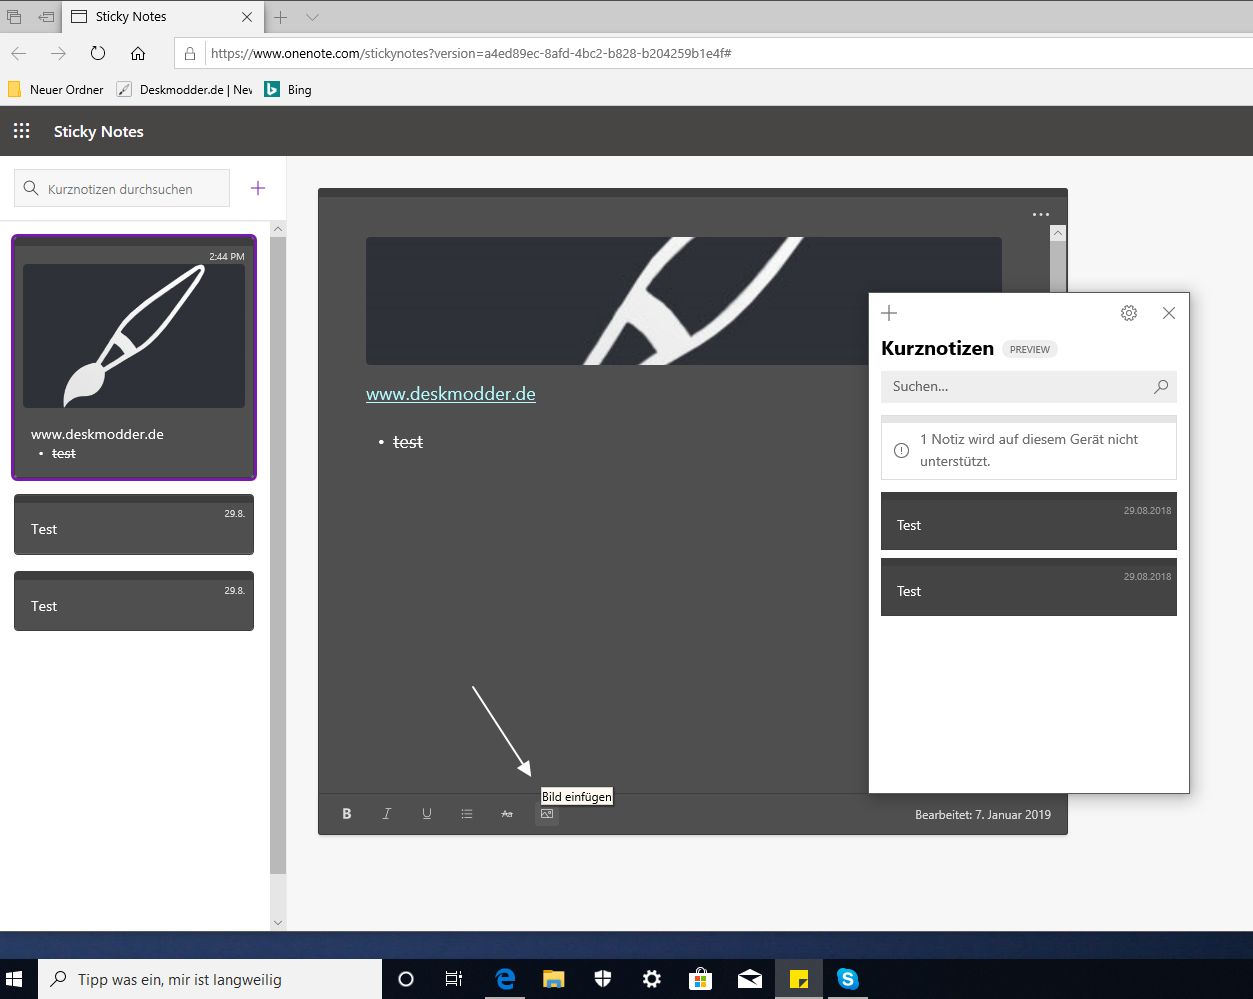Show the set-aside tabs icon

(x=14, y=17)
